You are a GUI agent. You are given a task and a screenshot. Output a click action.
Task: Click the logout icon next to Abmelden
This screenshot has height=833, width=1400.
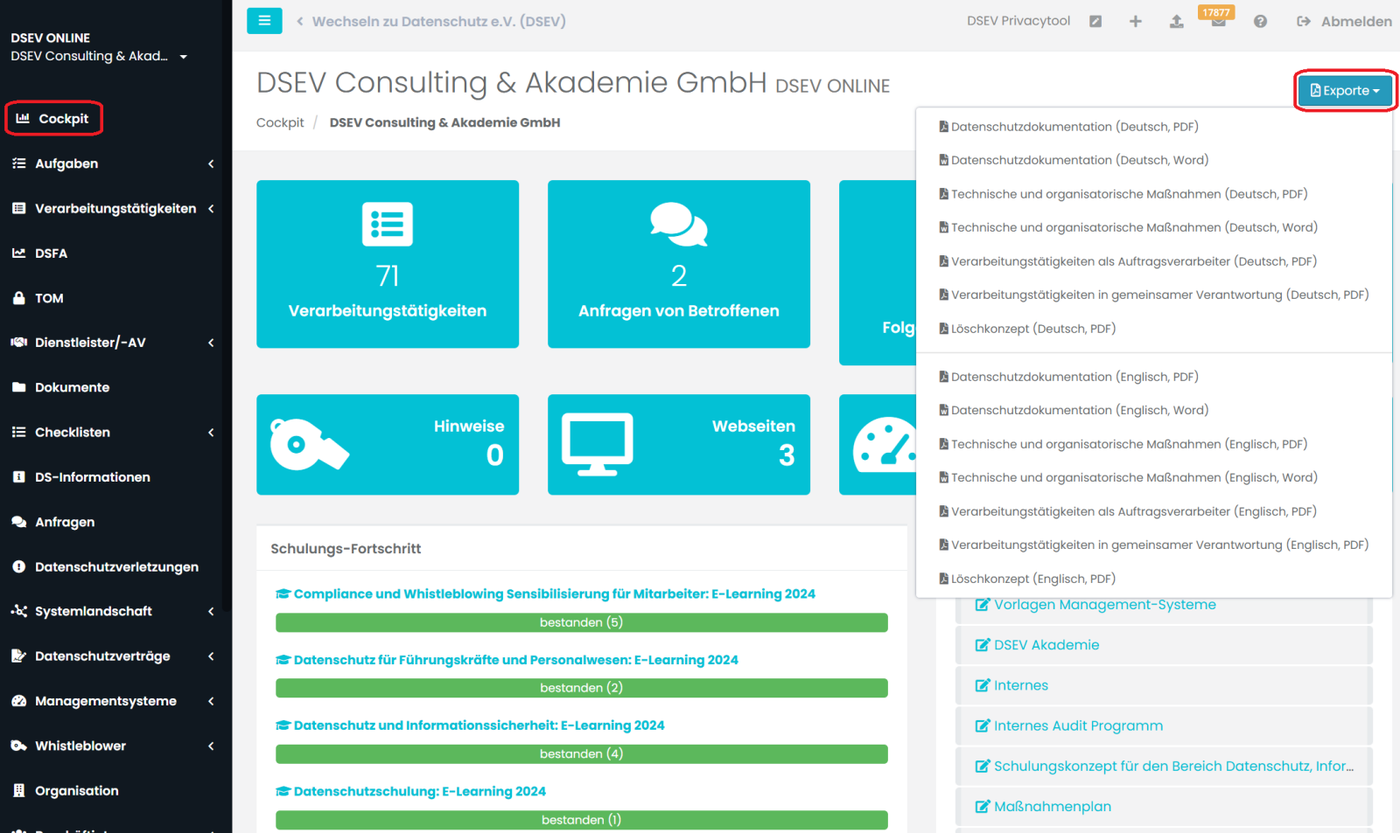(1304, 21)
